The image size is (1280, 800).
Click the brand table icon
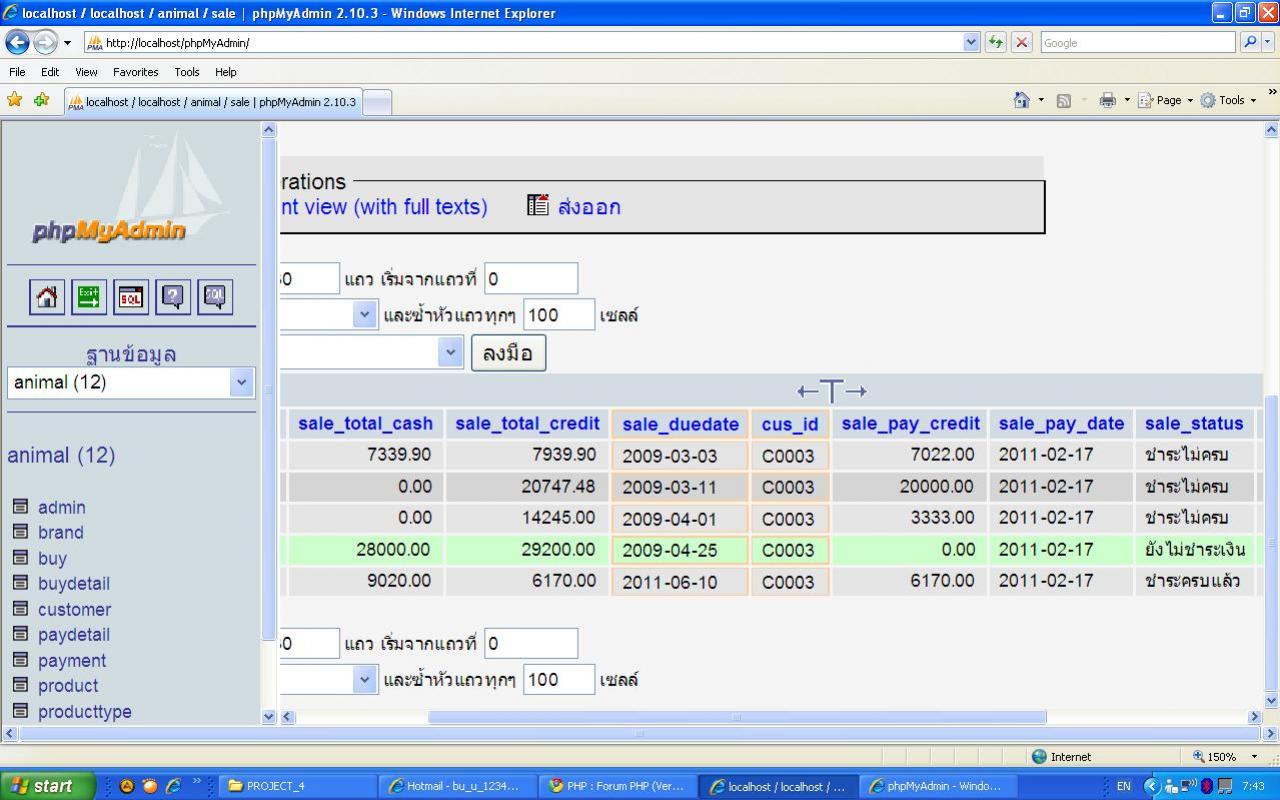tap(20, 532)
